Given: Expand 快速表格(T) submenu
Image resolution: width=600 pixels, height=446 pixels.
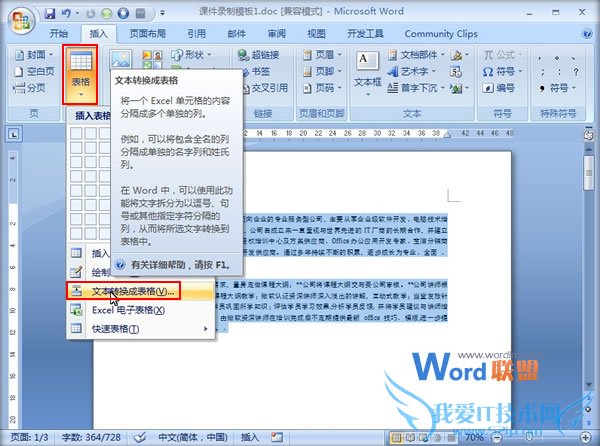Looking at the screenshot, I should (x=139, y=329).
